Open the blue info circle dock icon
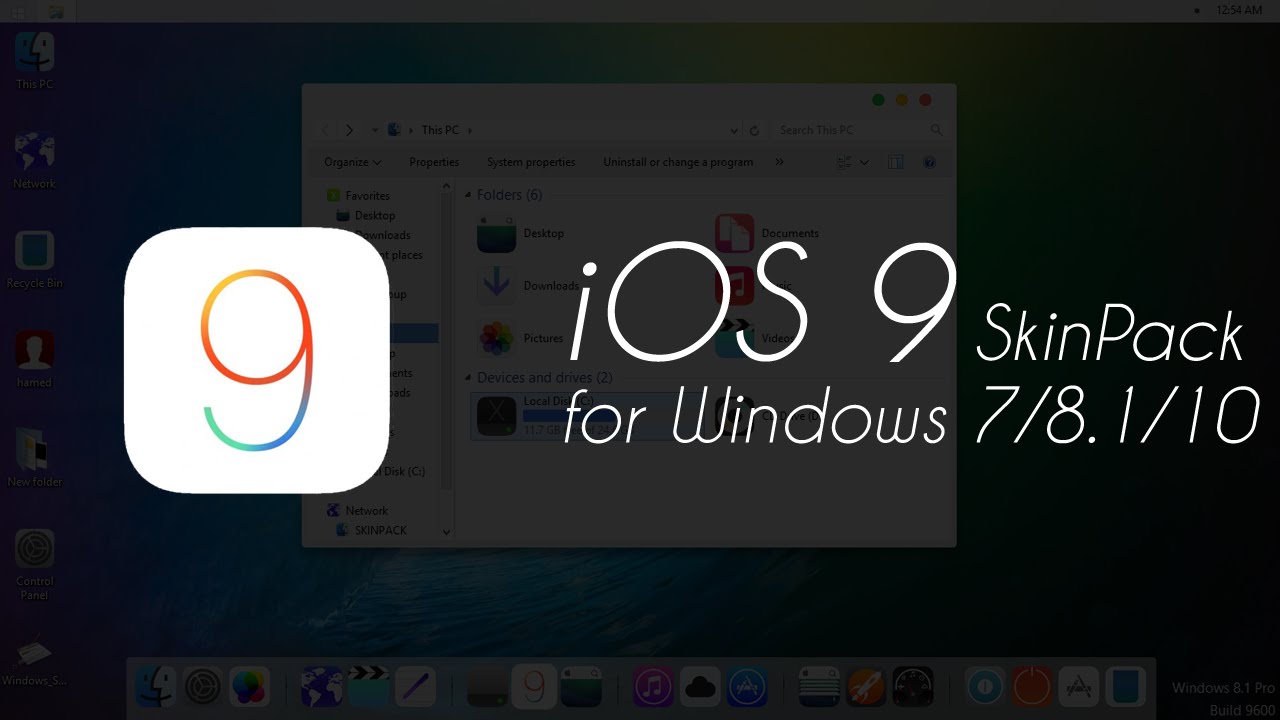1280x720 pixels. click(x=985, y=687)
